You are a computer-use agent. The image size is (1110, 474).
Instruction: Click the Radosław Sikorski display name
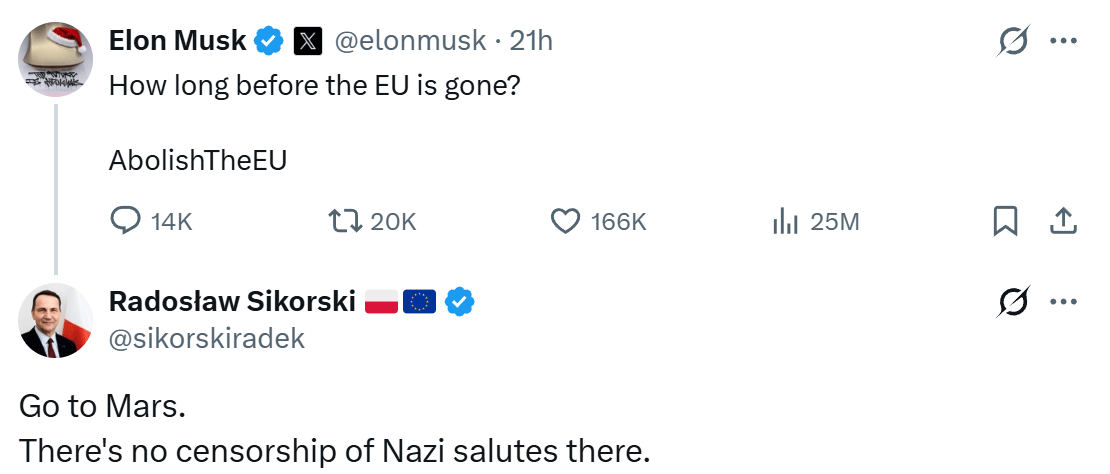coord(232,300)
